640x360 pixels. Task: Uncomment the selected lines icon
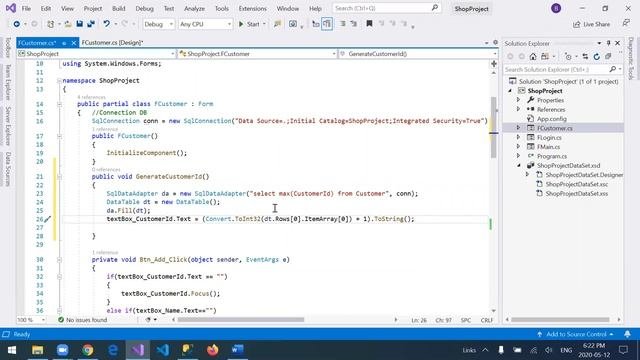[354, 24]
